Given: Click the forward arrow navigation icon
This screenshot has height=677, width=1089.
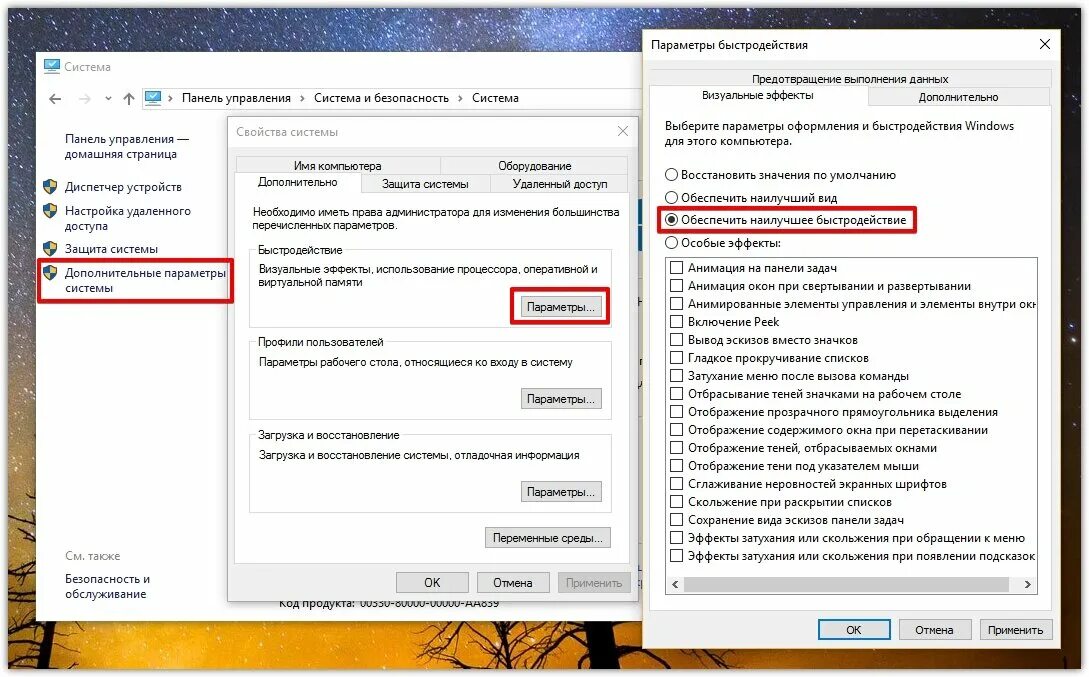Looking at the screenshot, I should [x=85, y=99].
